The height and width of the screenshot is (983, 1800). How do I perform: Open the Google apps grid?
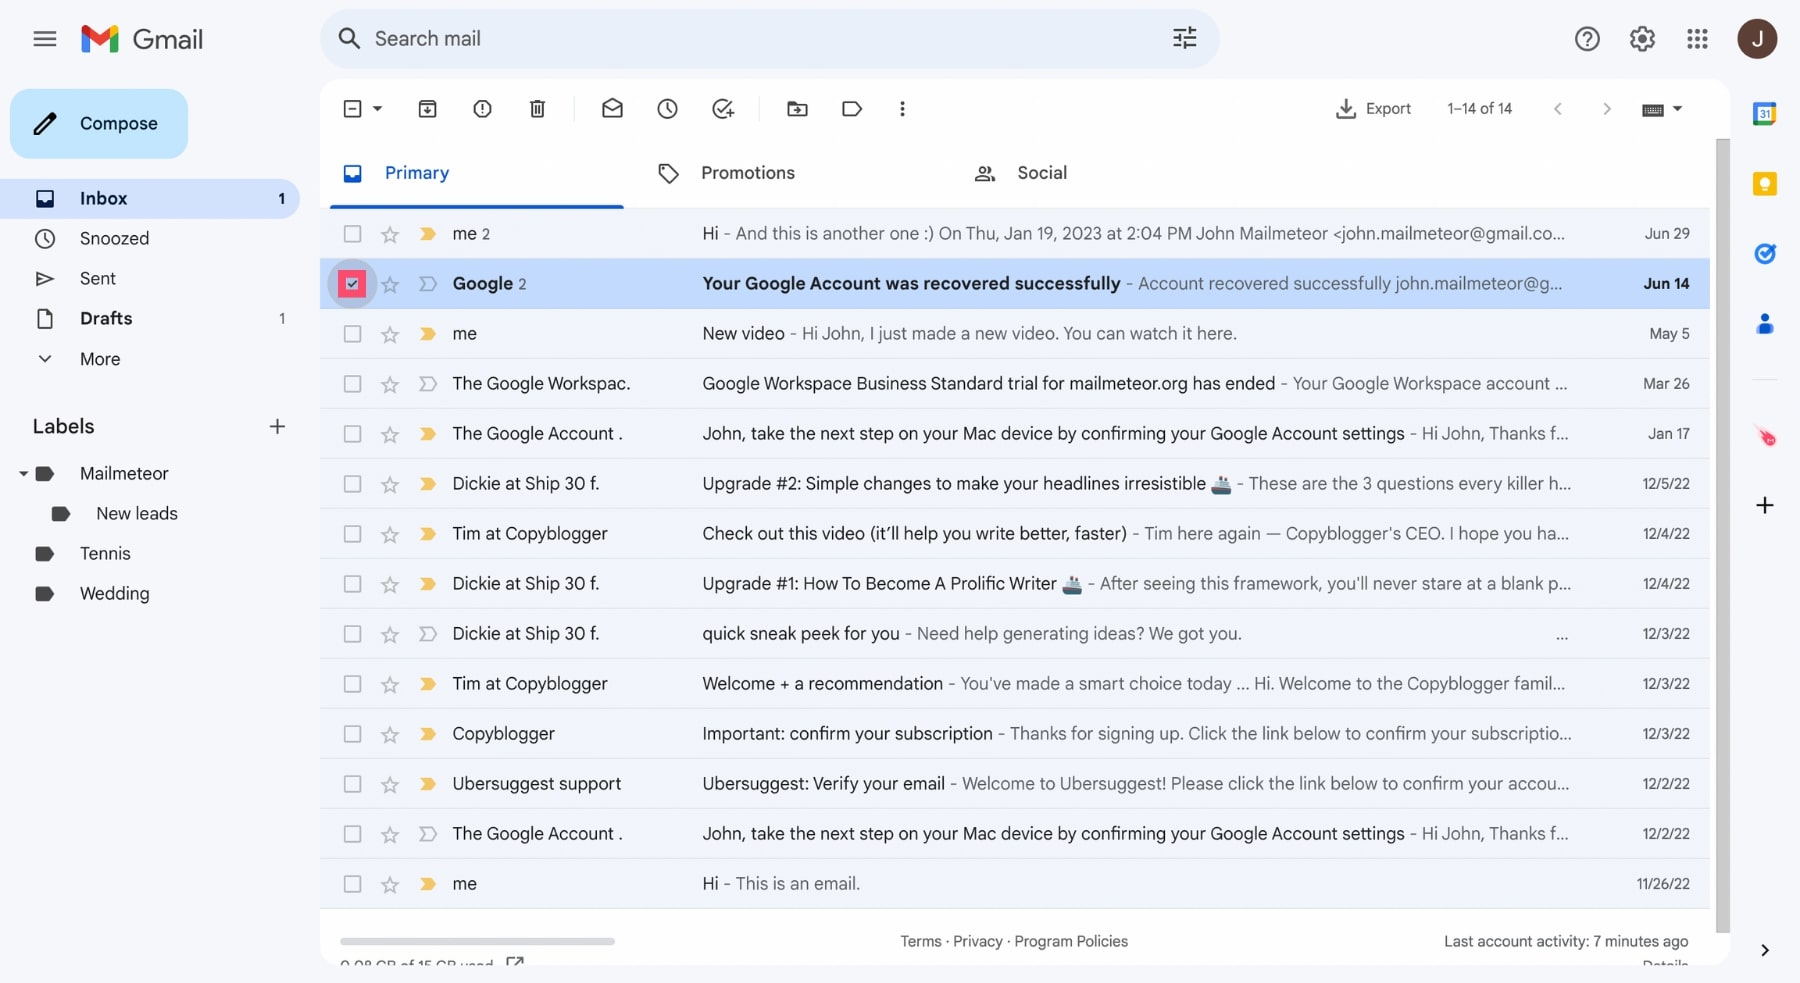tap(1697, 39)
